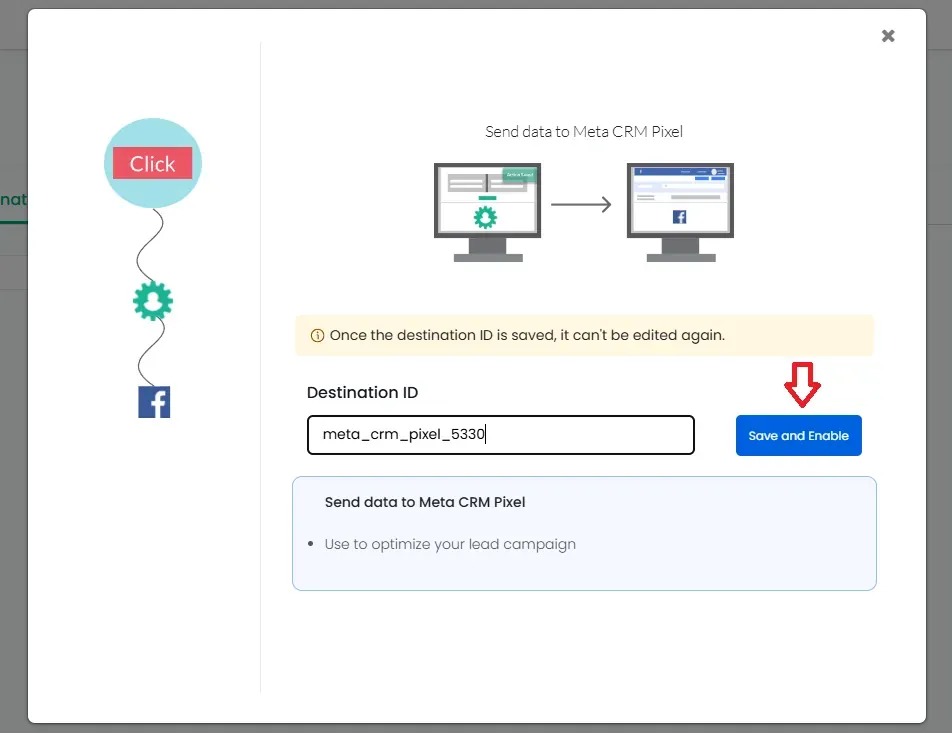Click the source monitor illustration with gear
This screenshot has width=952, height=733.
pyautogui.click(x=488, y=212)
